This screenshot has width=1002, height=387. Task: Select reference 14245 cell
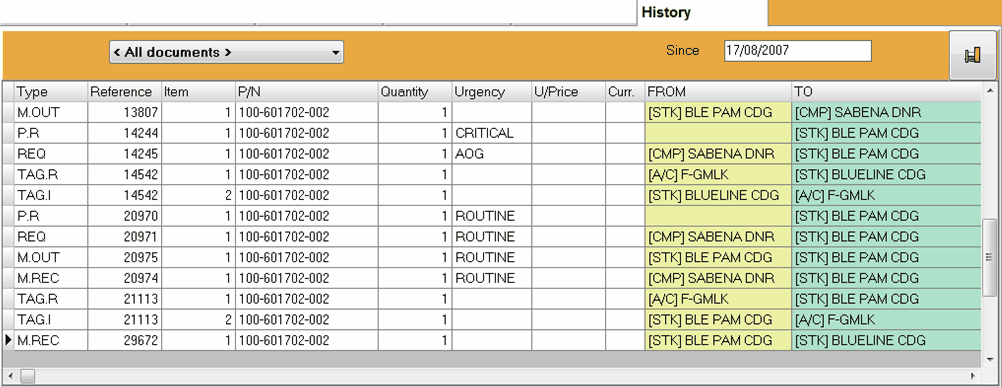[x=125, y=154]
